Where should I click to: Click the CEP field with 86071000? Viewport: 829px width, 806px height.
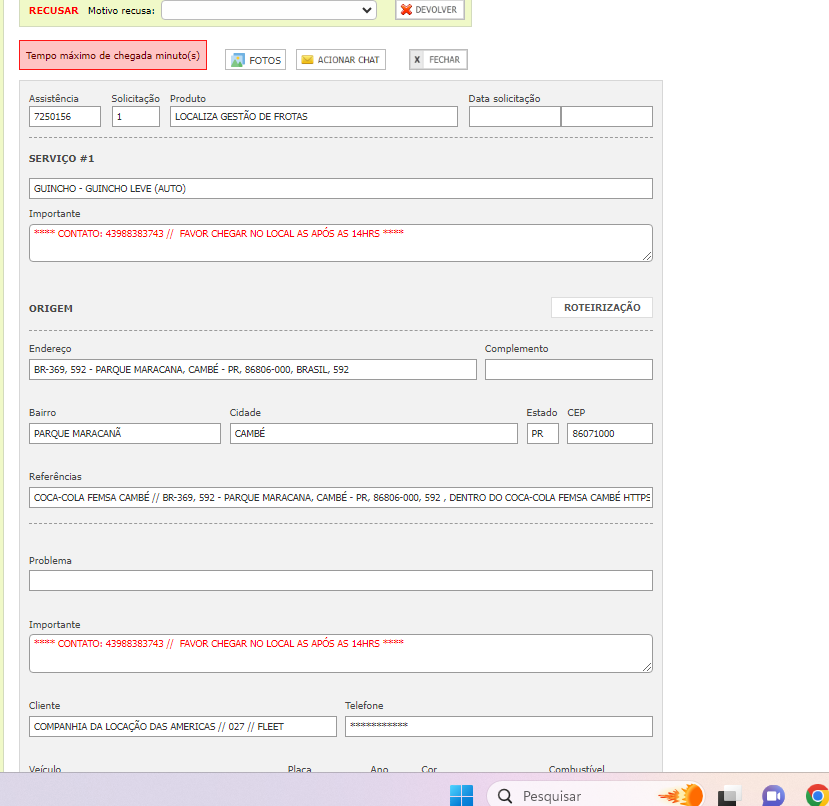pos(609,433)
